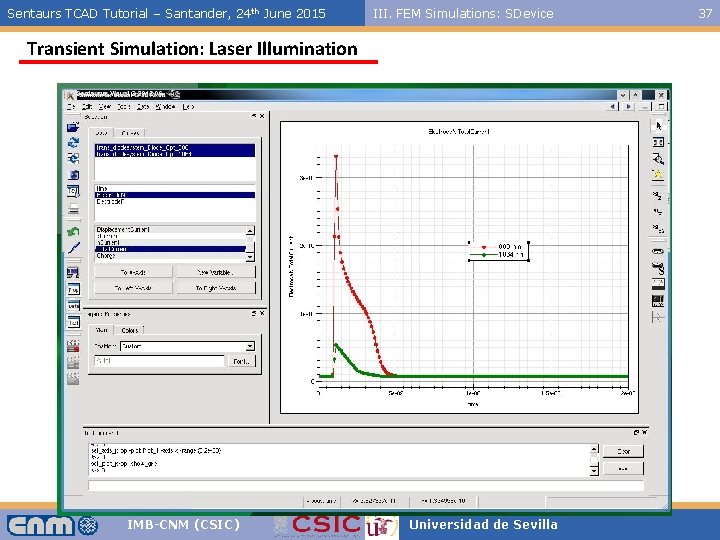Image resolution: width=720 pixels, height=540 pixels.
Task: Click the Clear button in Tcl Command panel
Action: pyautogui.click(x=624, y=451)
